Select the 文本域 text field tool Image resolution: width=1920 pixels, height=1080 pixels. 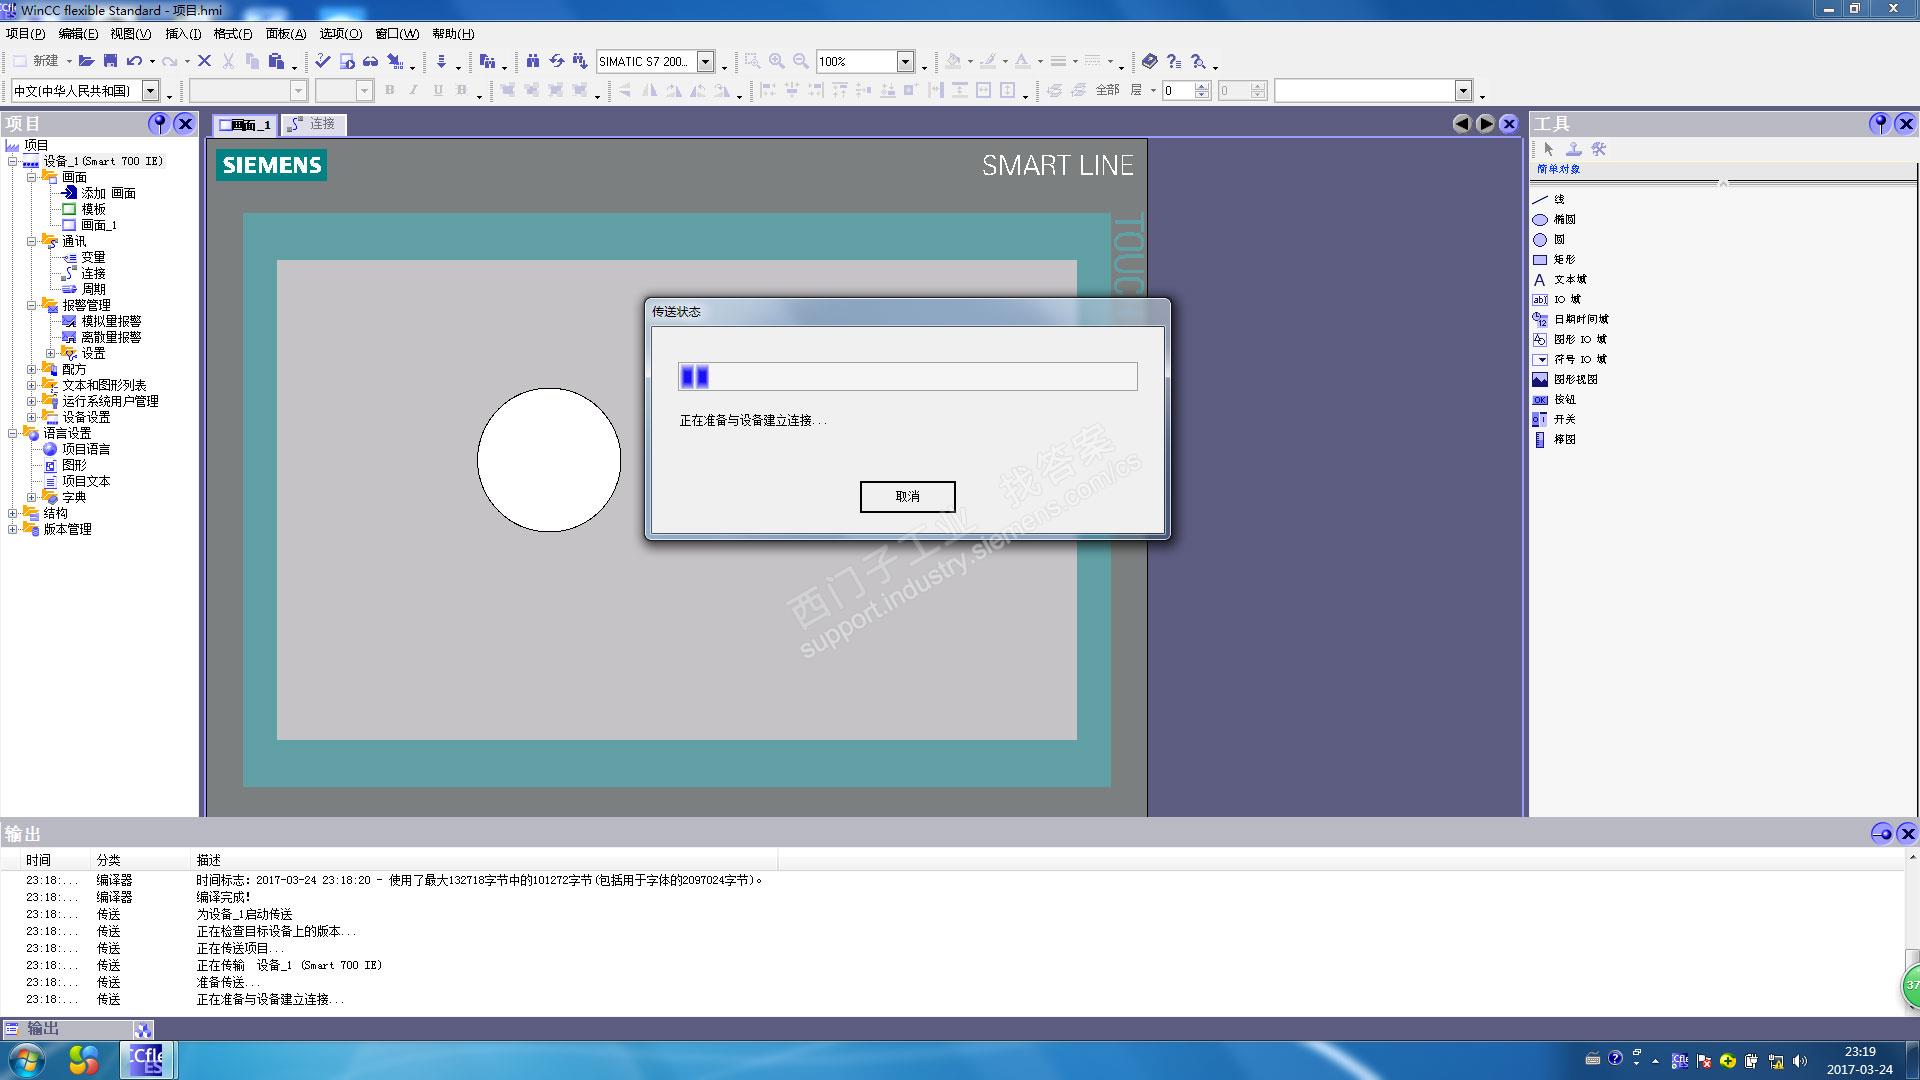click(x=1569, y=279)
